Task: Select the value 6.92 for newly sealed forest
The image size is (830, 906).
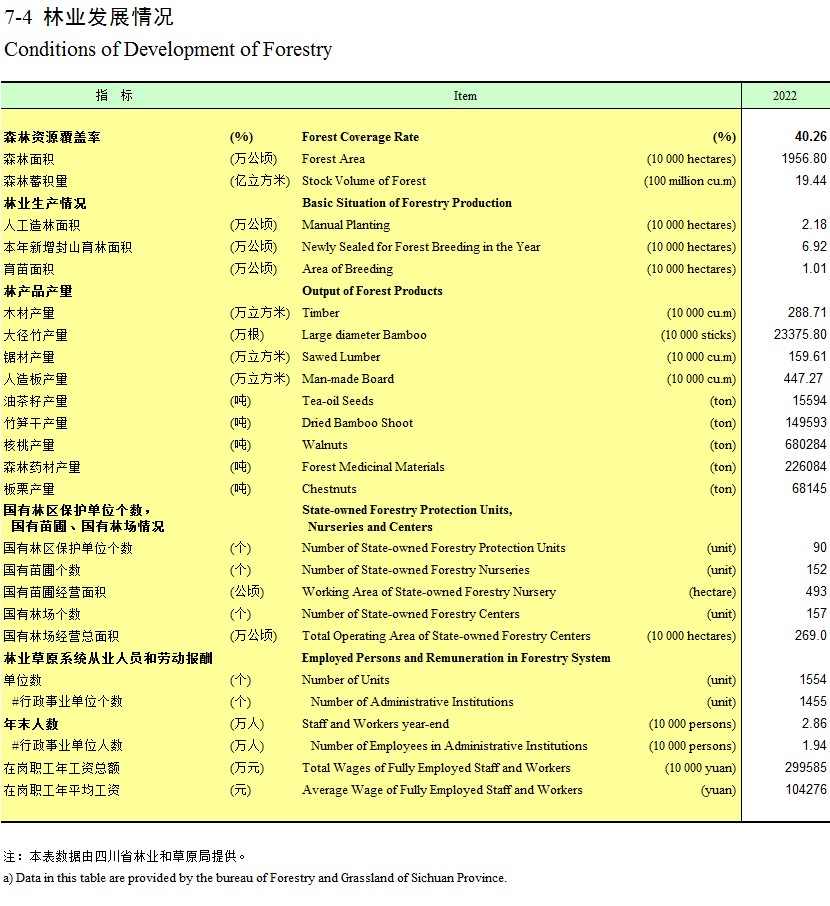Action: coord(814,246)
